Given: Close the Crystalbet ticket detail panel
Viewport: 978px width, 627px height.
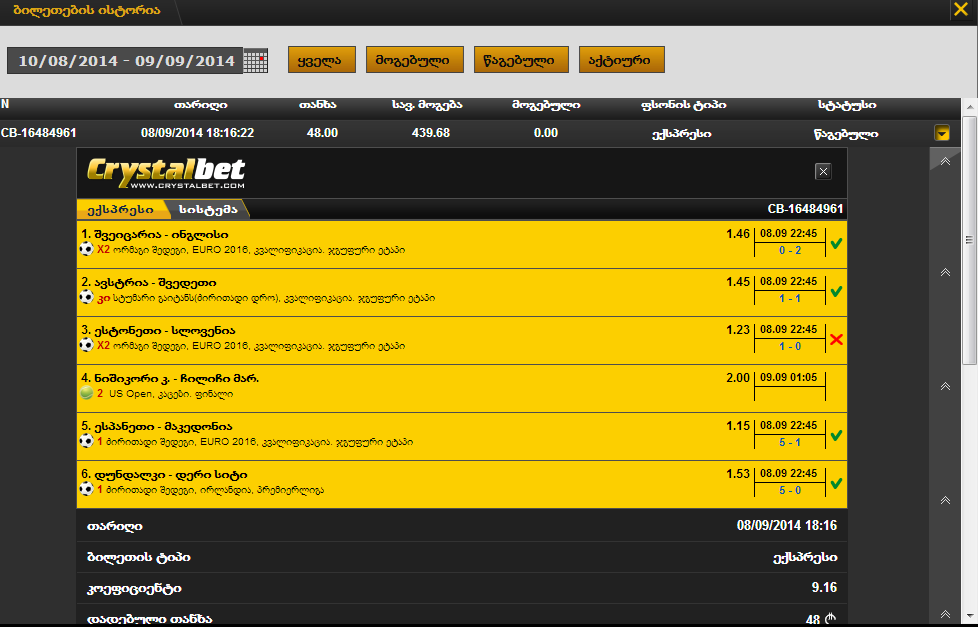Looking at the screenshot, I should pyautogui.click(x=823, y=172).
